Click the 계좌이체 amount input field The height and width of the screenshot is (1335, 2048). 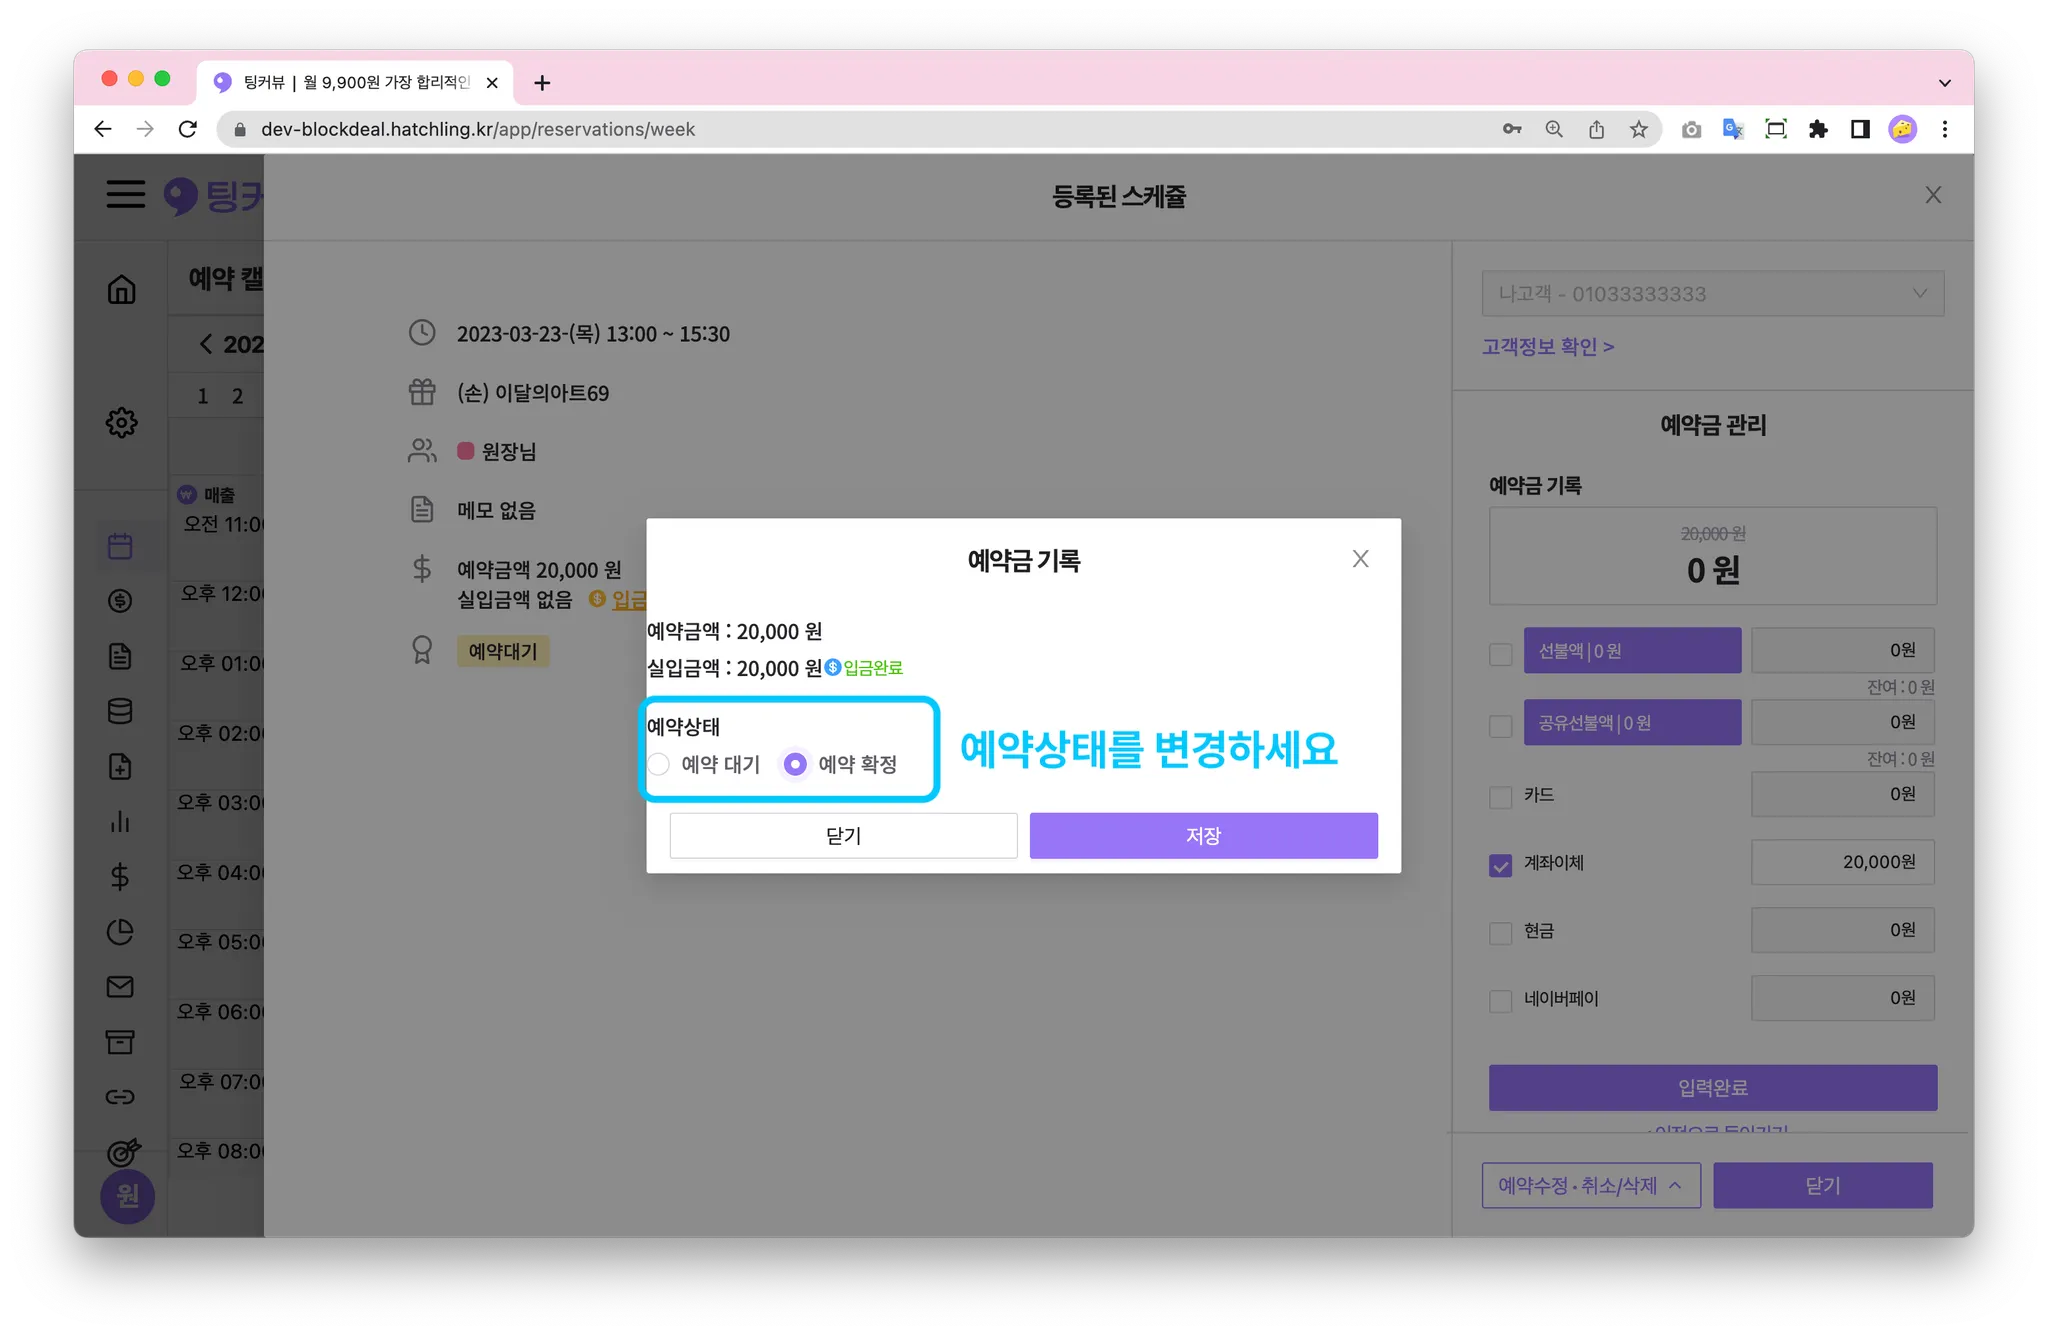point(1842,862)
